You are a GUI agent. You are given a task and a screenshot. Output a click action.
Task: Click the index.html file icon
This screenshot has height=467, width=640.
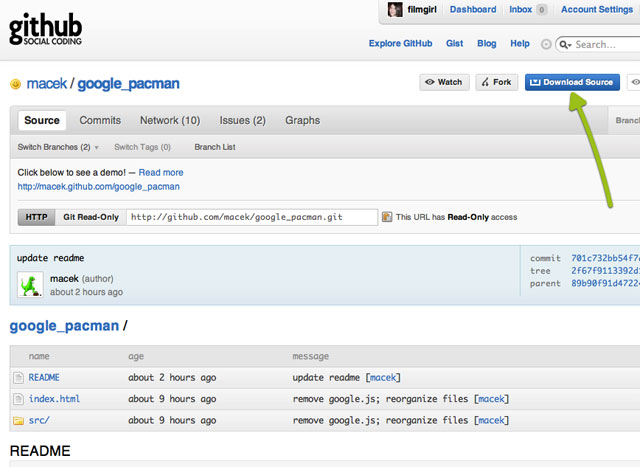18,399
